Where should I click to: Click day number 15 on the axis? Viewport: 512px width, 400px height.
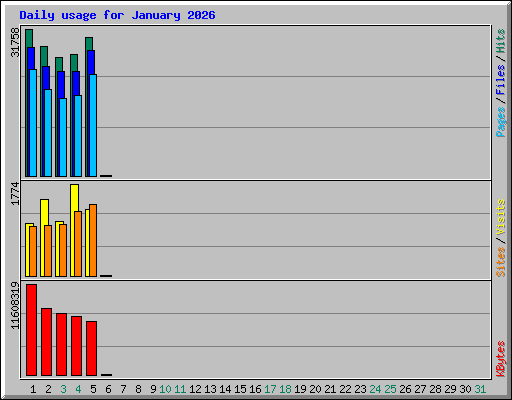240,389
